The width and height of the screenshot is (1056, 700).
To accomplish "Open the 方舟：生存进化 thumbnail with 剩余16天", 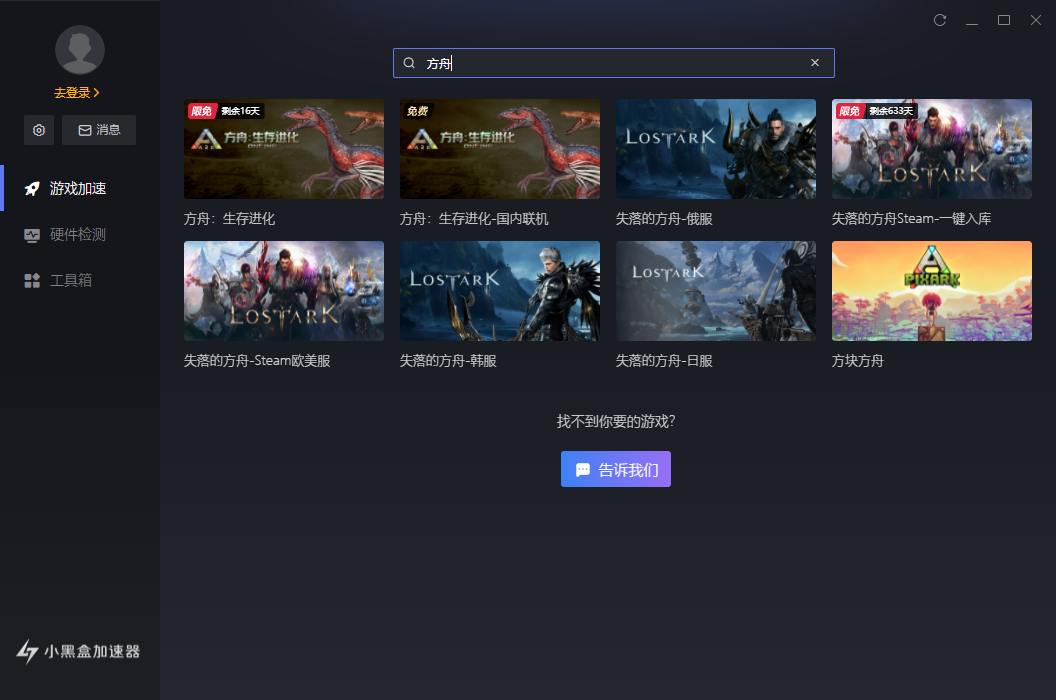I will coord(284,149).
